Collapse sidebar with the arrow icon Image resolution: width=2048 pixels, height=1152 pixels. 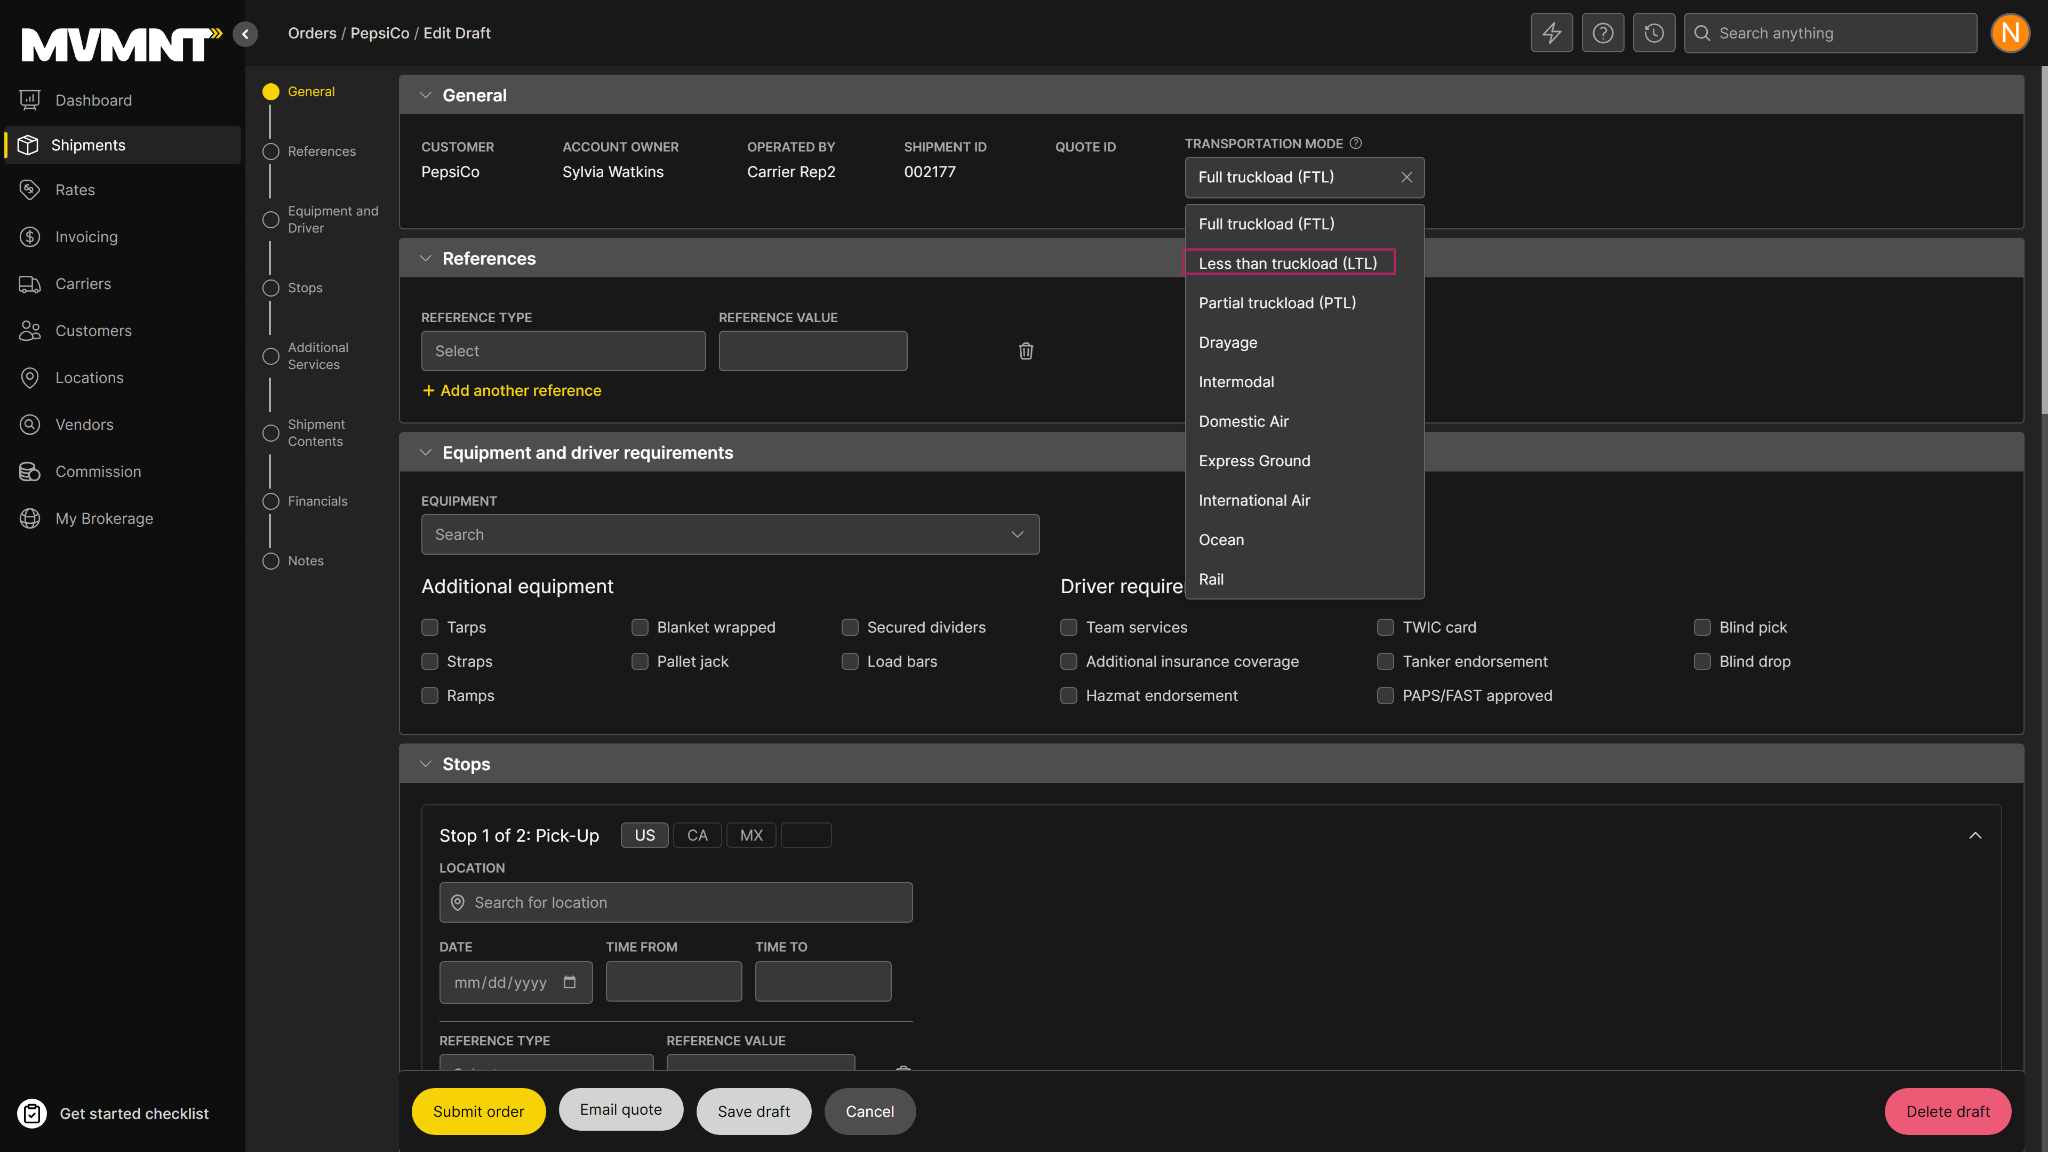click(245, 34)
